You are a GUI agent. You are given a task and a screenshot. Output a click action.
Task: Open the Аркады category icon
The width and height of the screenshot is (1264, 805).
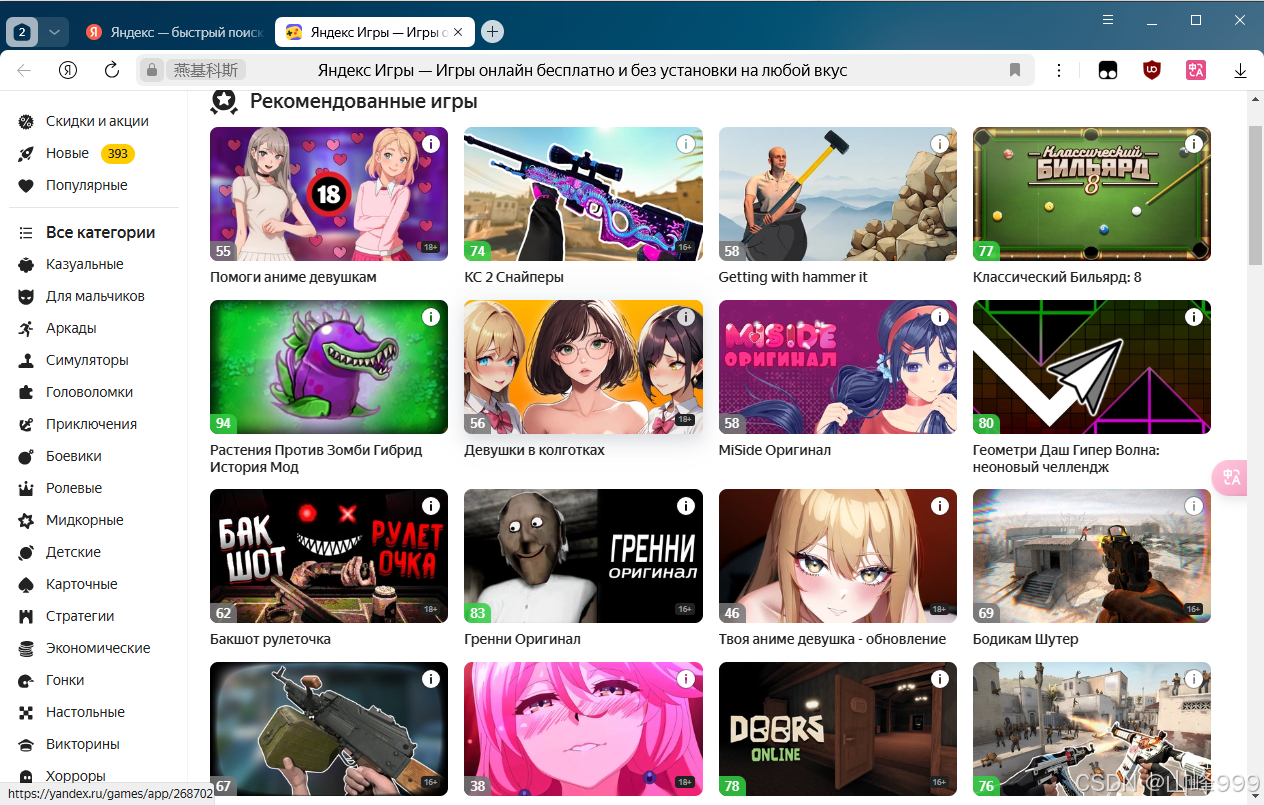point(27,328)
